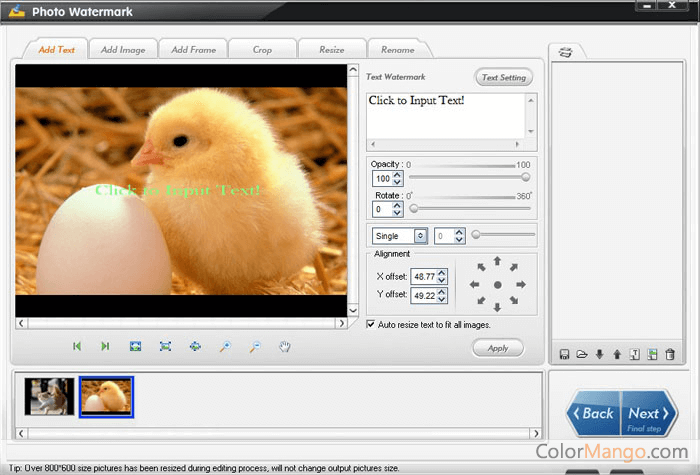Click the Next final step button

(645, 415)
